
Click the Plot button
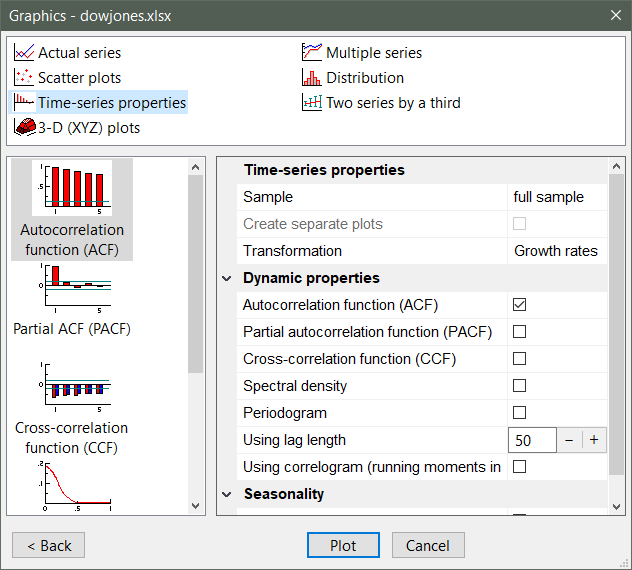tap(343, 545)
